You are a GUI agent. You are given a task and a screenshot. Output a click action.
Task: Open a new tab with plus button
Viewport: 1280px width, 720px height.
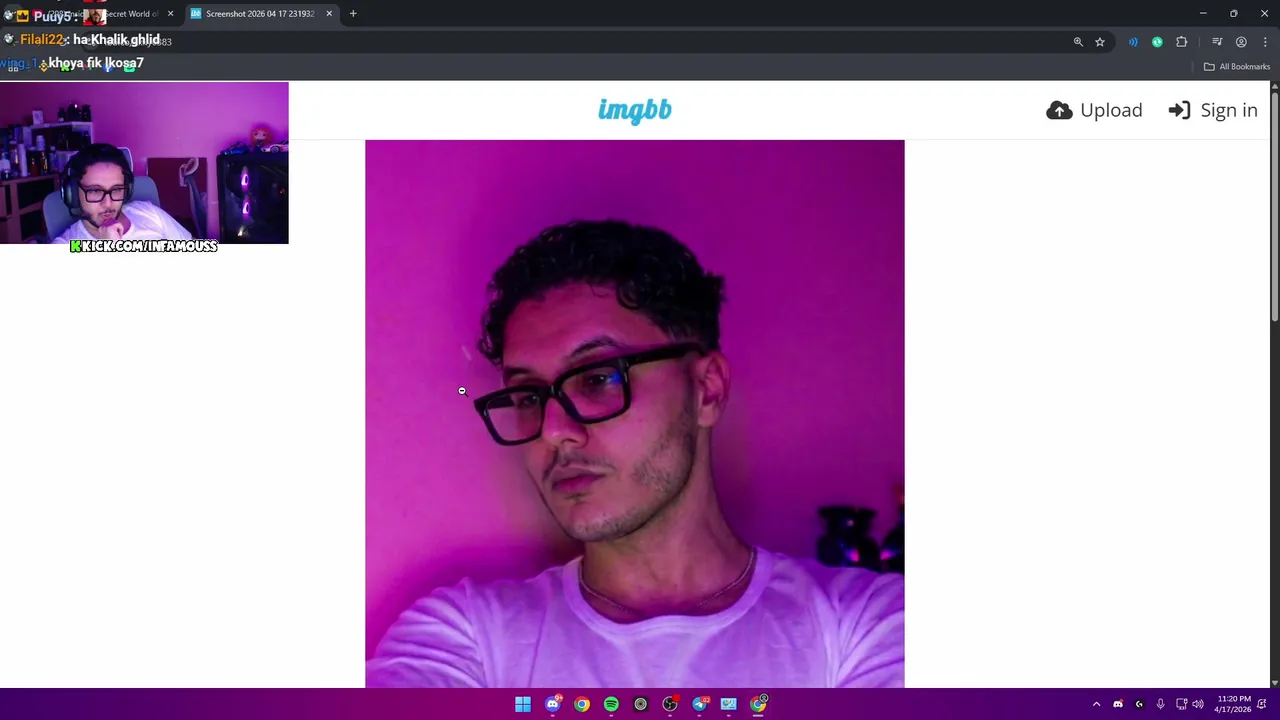[353, 14]
